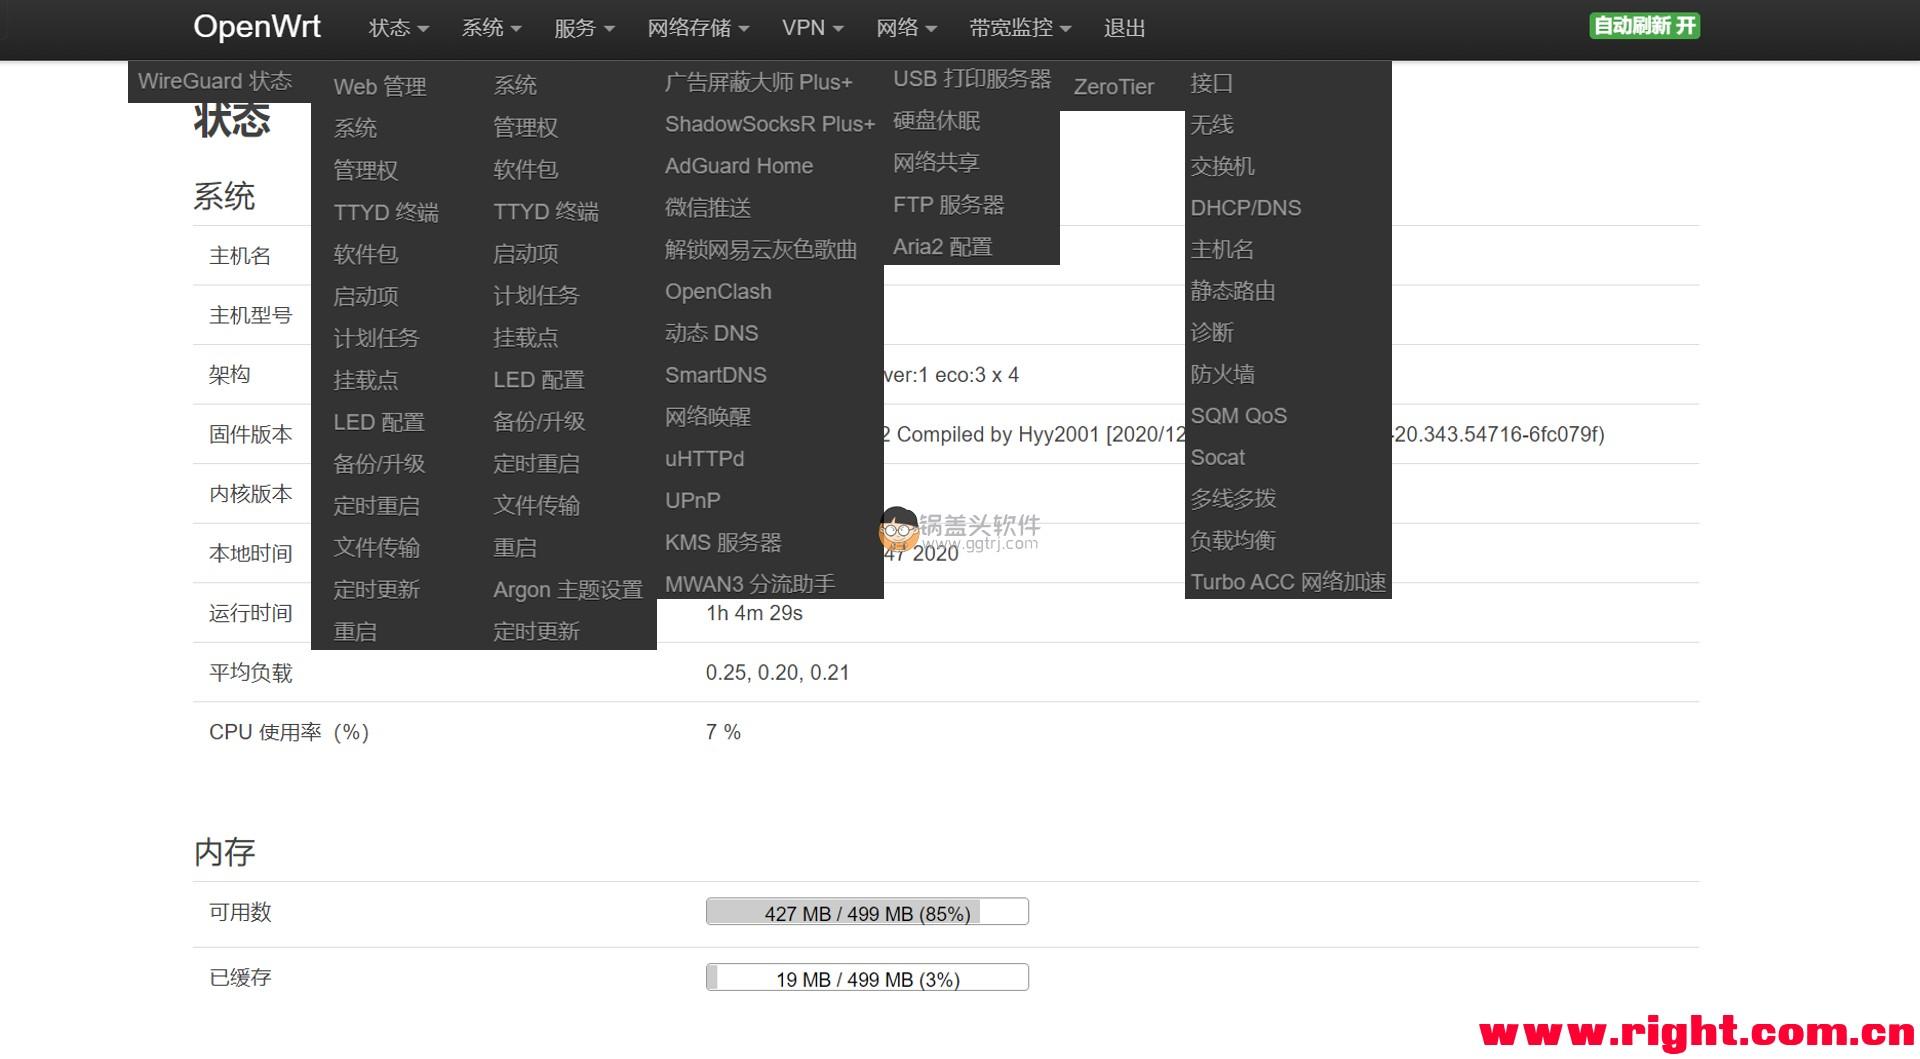The width and height of the screenshot is (1920, 1059).
Task: Open ZeroTier from VPN menu
Action: click(x=1114, y=86)
